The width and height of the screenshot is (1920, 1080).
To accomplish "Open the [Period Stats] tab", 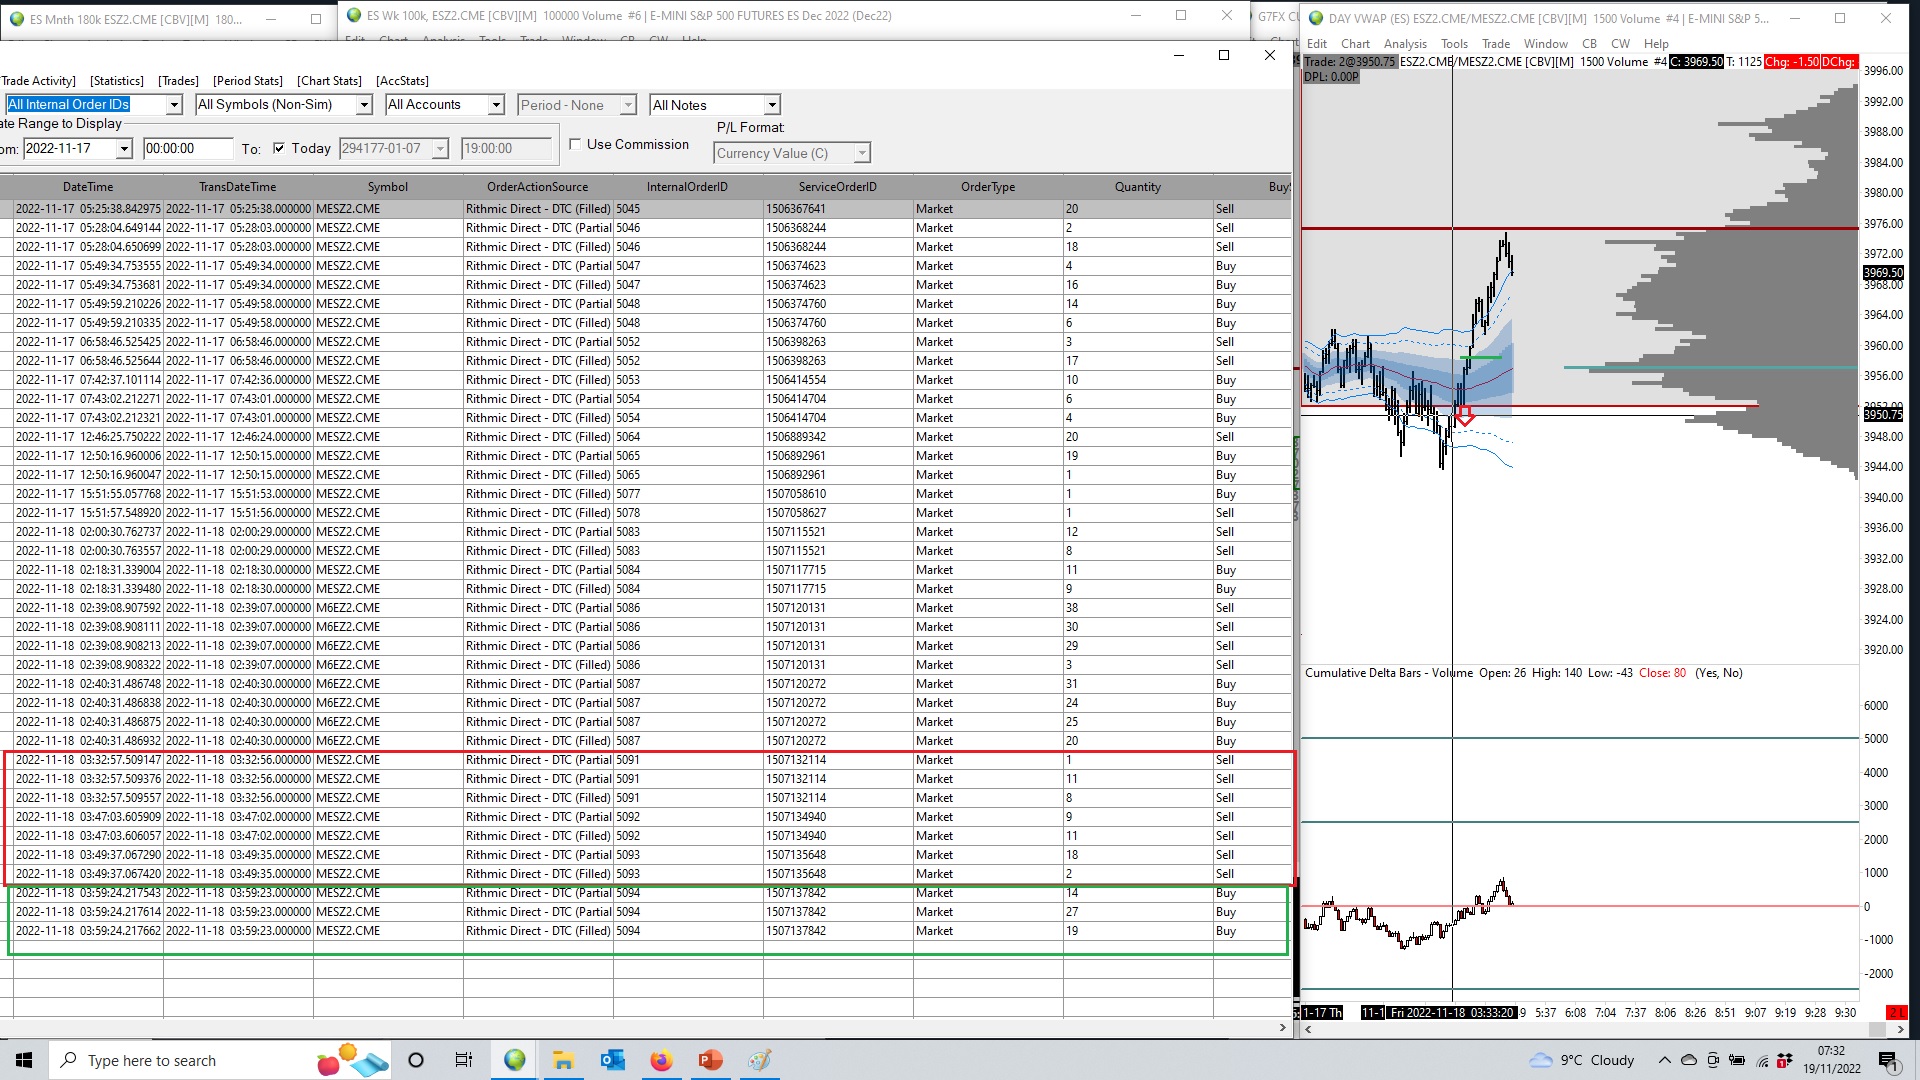I will click(247, 81).
